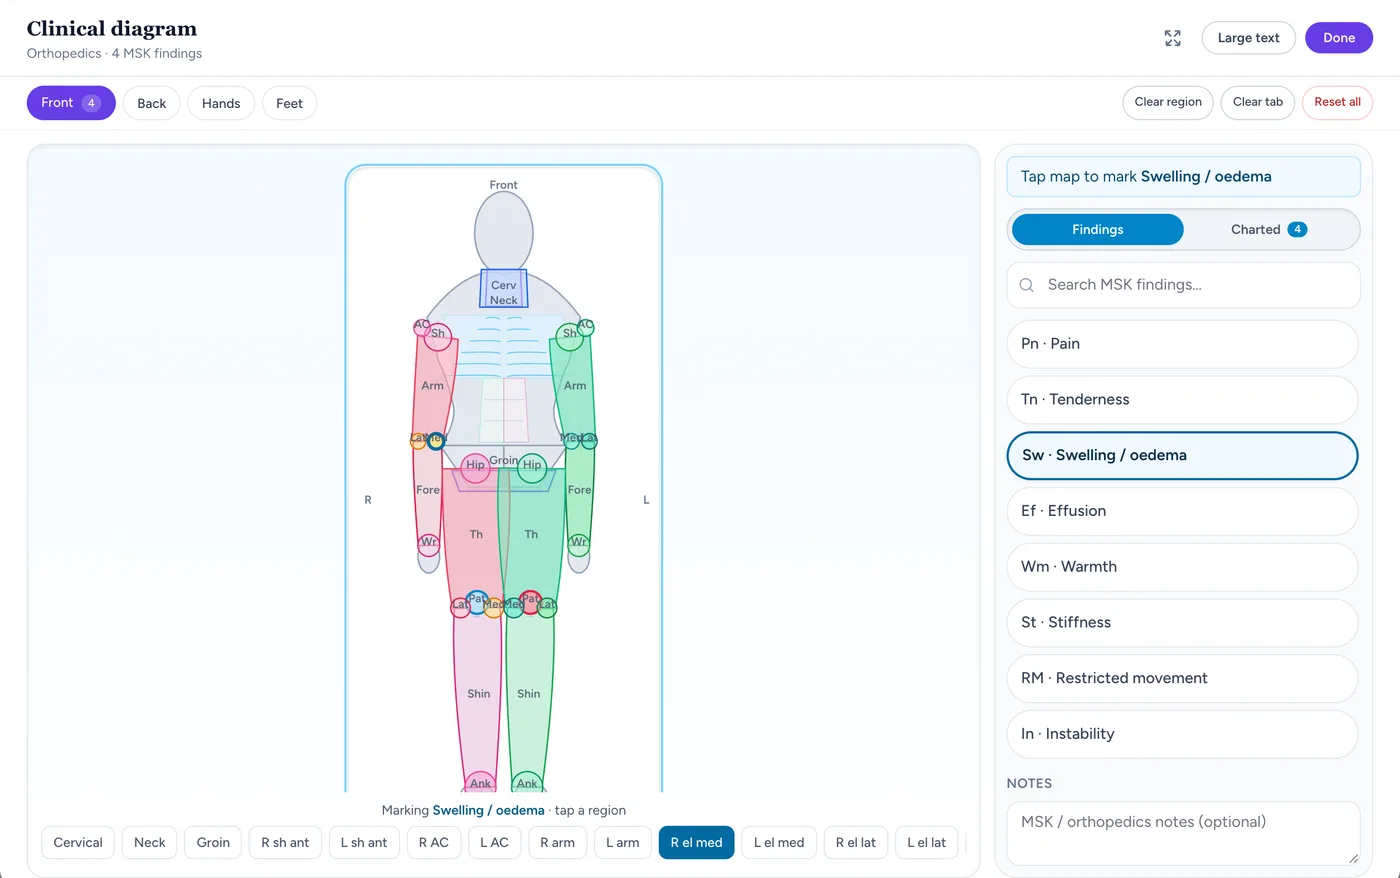The height and width of the screenshot is (878, 1400).
Task: Tap the green left Hip circle
Action: (532, 467)
